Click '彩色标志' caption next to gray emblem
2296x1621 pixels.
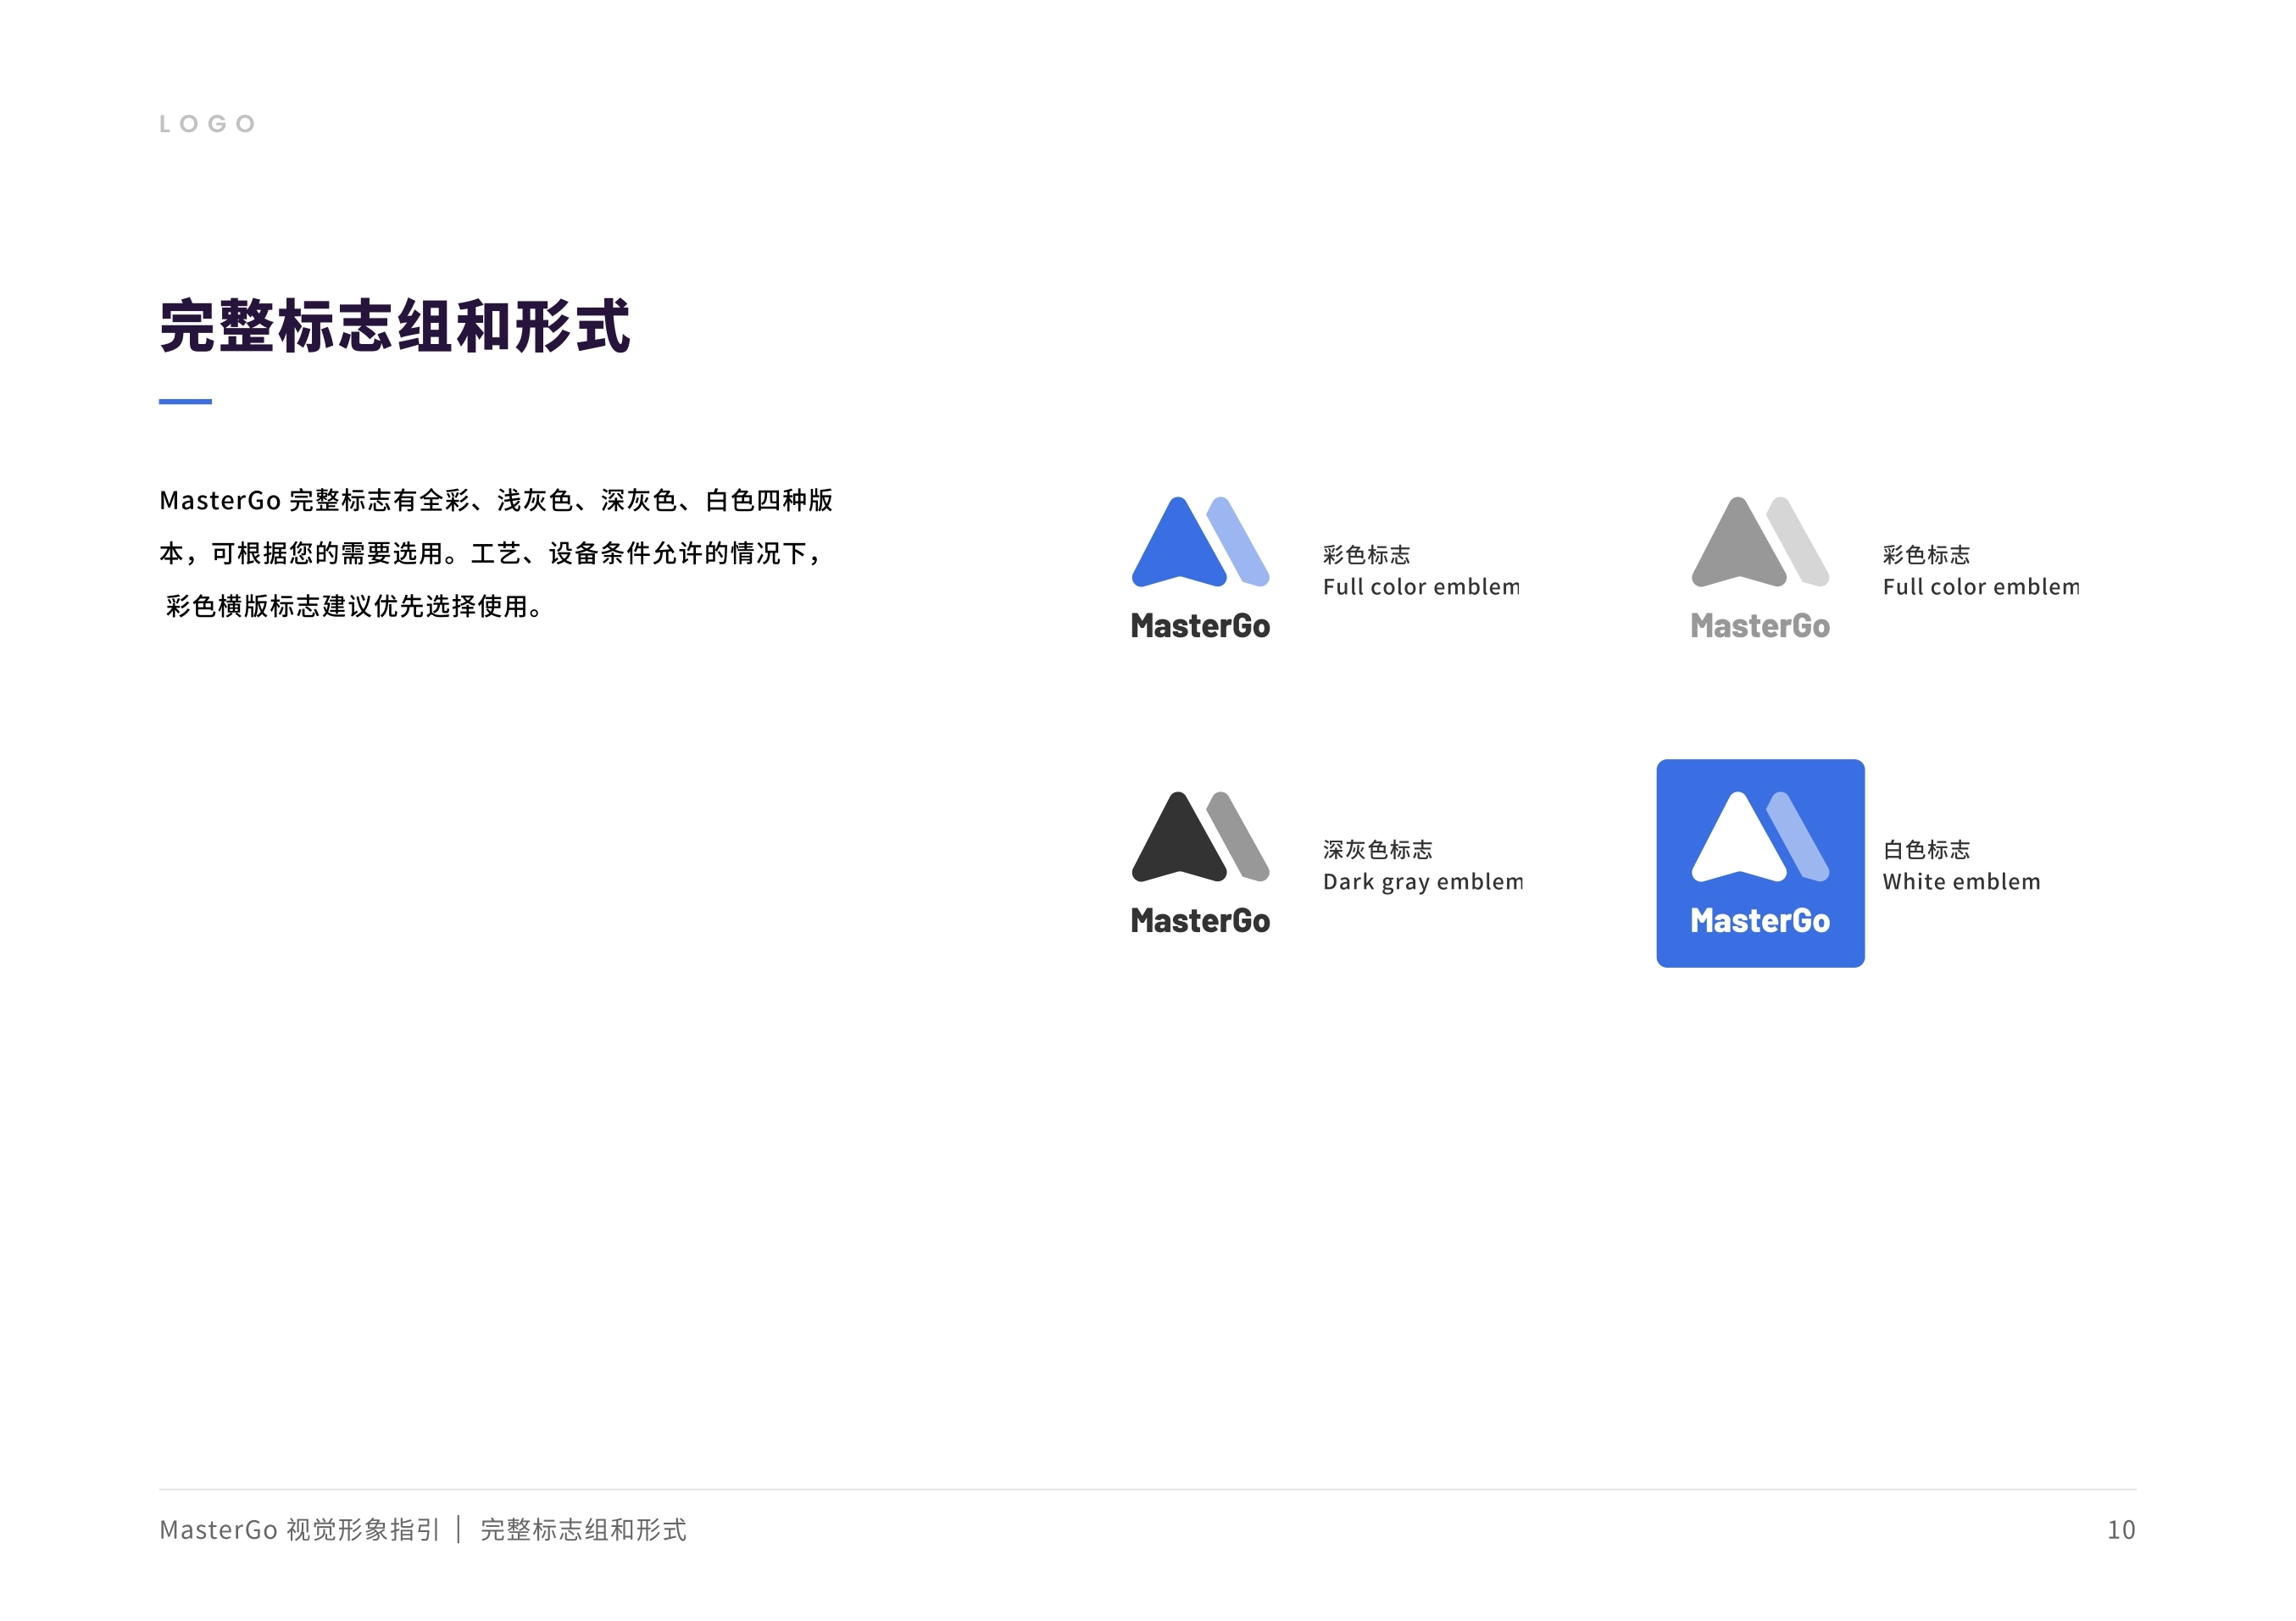[x=1926, y=555]
